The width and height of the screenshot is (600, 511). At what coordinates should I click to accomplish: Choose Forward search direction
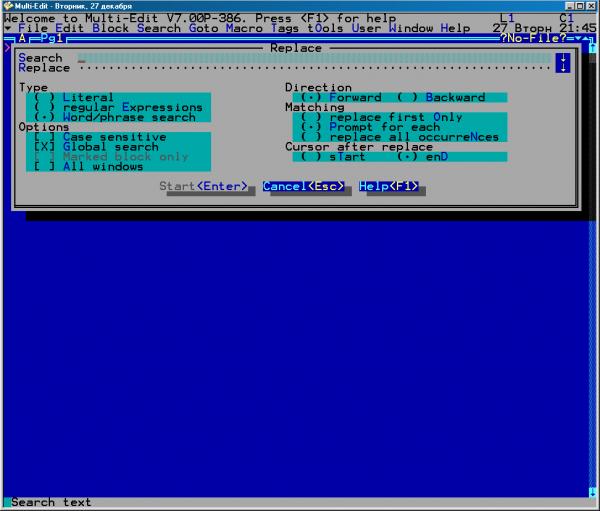click(x=341, y=97)
